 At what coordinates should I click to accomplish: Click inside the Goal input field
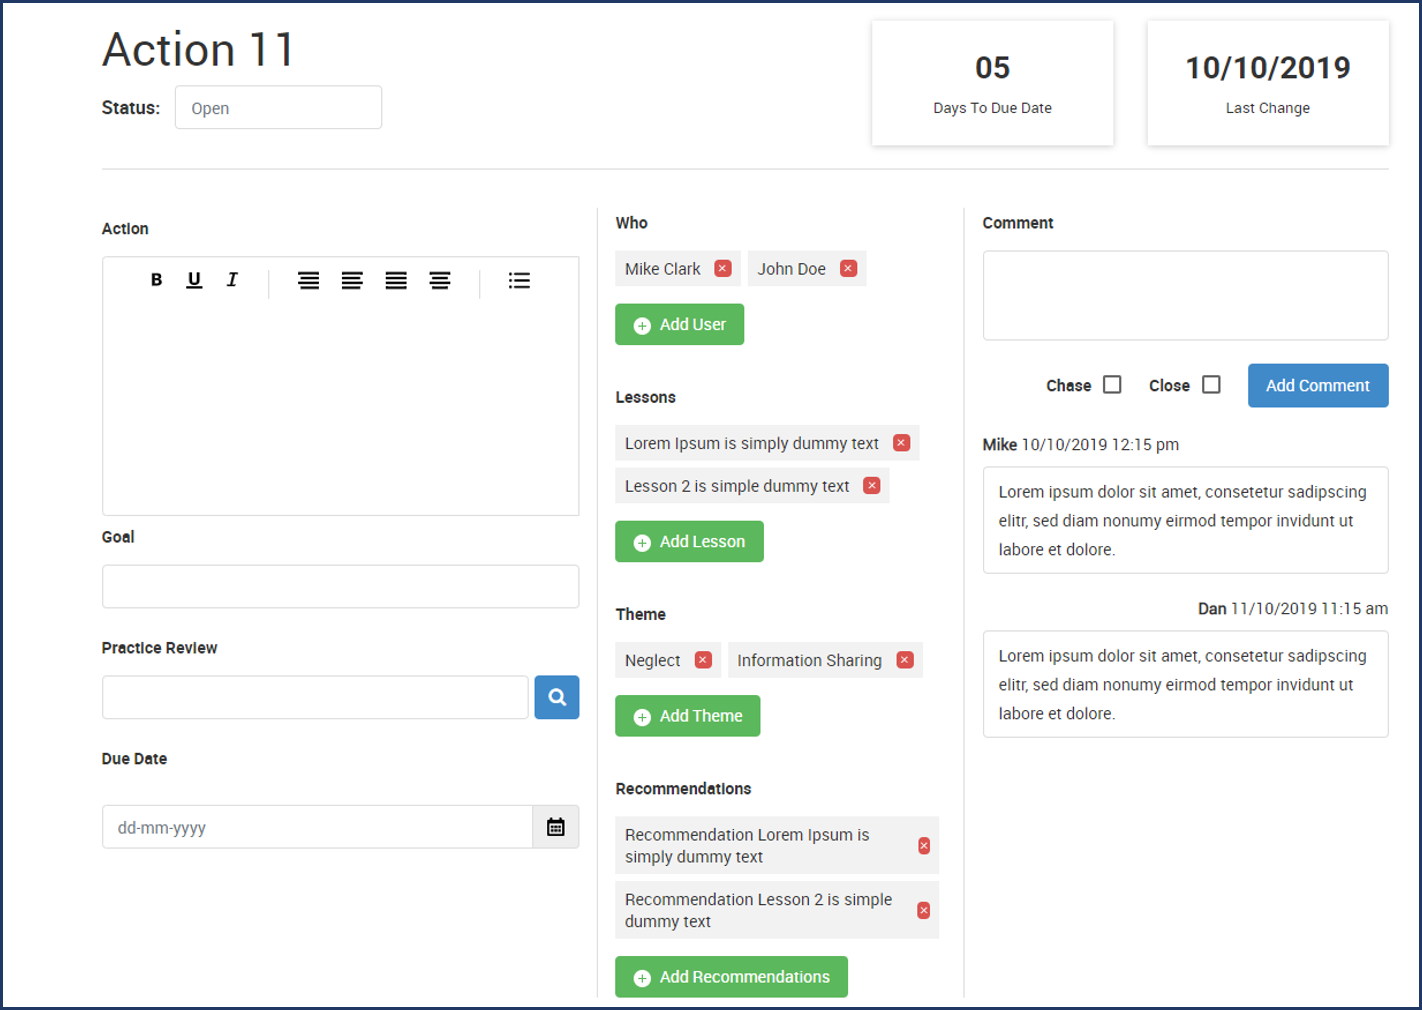(340, 586)
